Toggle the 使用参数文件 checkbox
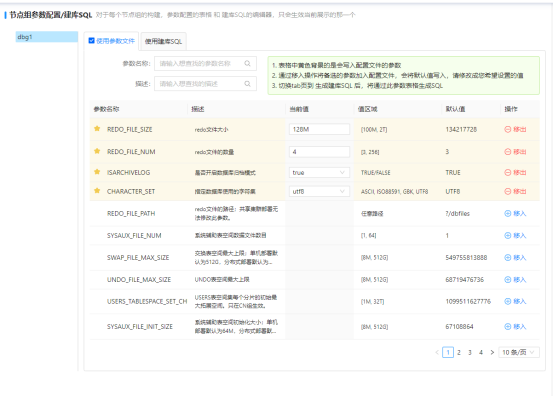The image size is (553, 397). [x=92, y=41]
